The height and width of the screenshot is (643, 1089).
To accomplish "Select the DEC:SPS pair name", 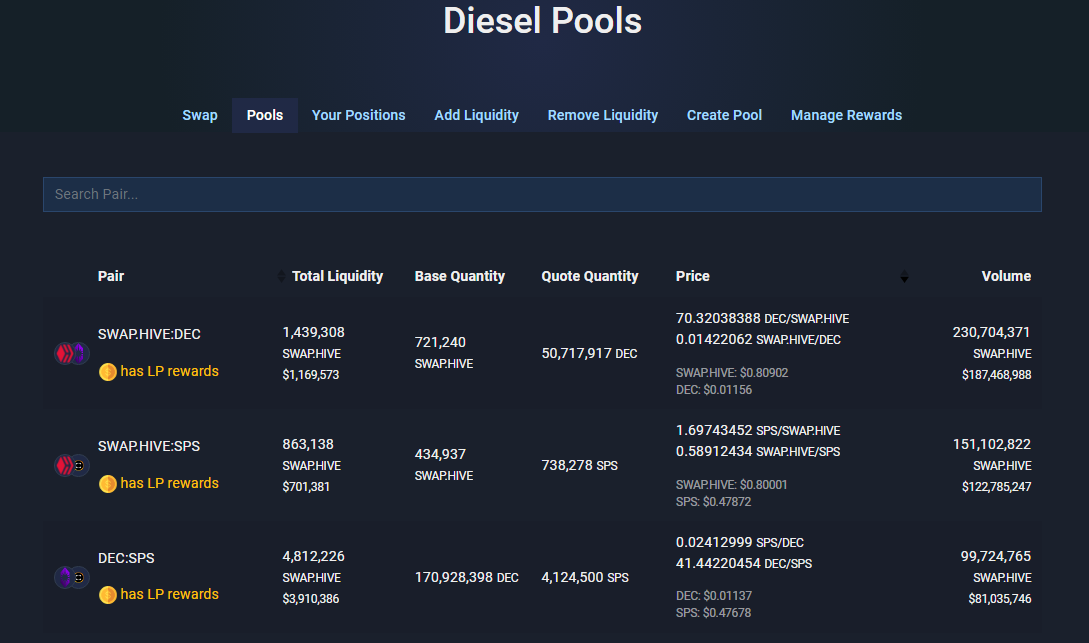I will (x=126, y=558).
